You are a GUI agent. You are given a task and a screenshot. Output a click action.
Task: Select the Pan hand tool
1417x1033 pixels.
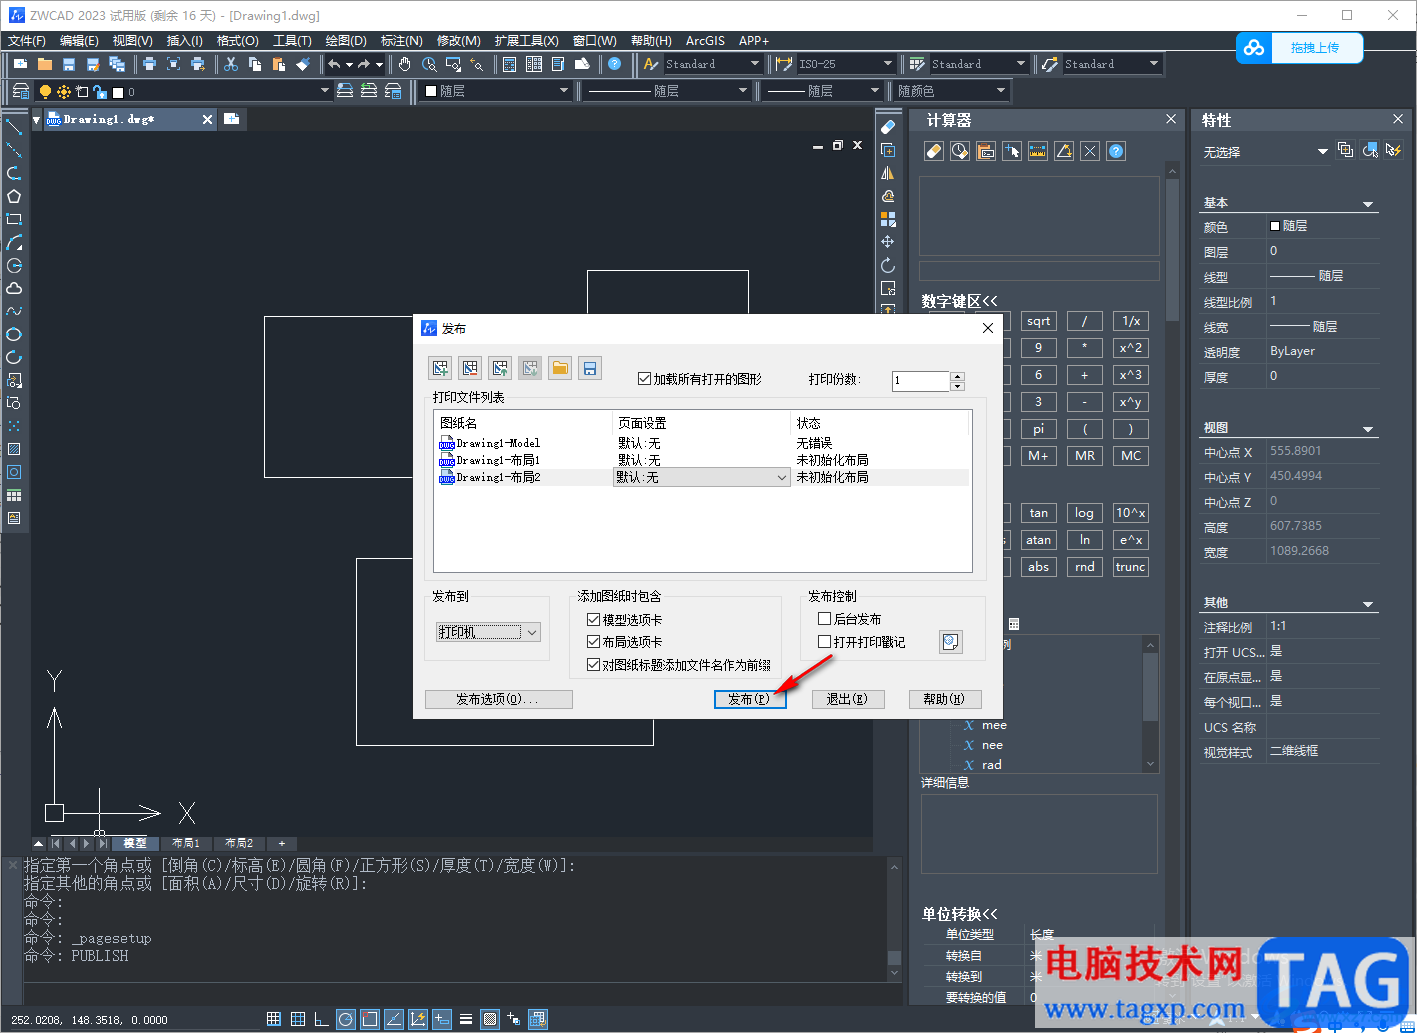tap(405, 64)
